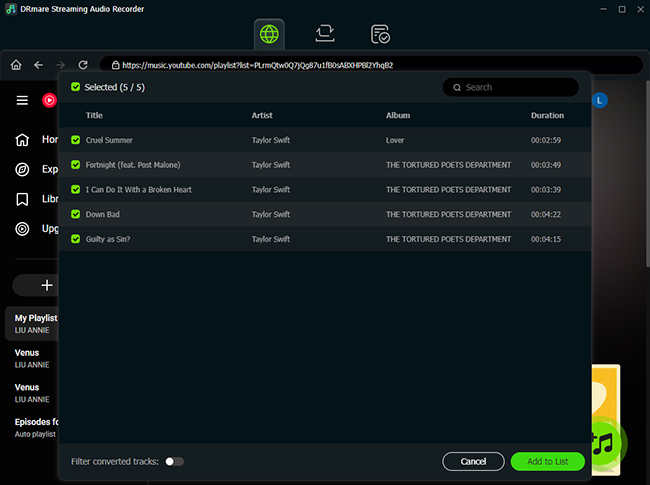This screenshot has width=650, height=485.
Task: Click the 00:02:59 duration value
Action: tap(546, 140)
